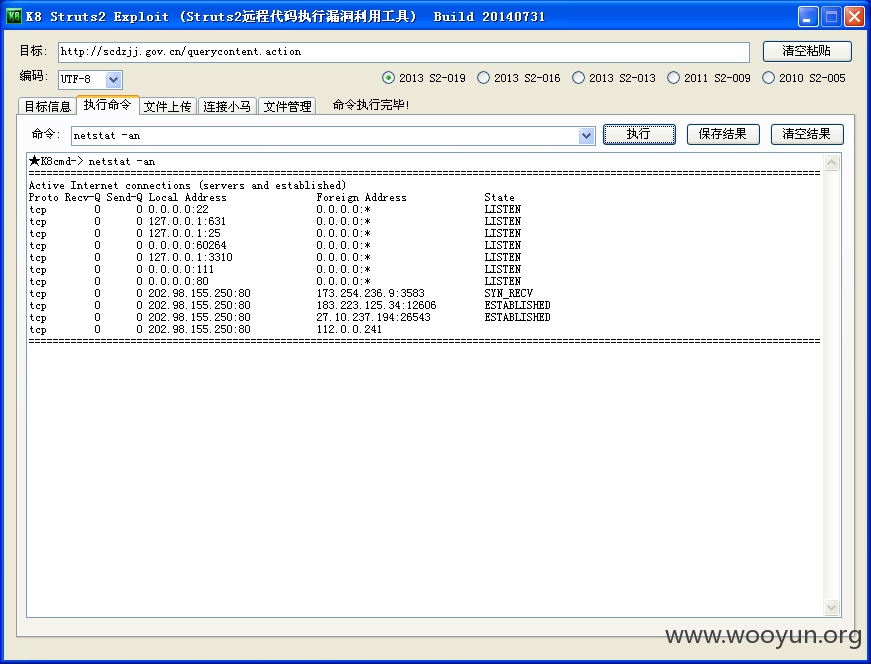Go to the 文件上传 tab

coord(167,106)
